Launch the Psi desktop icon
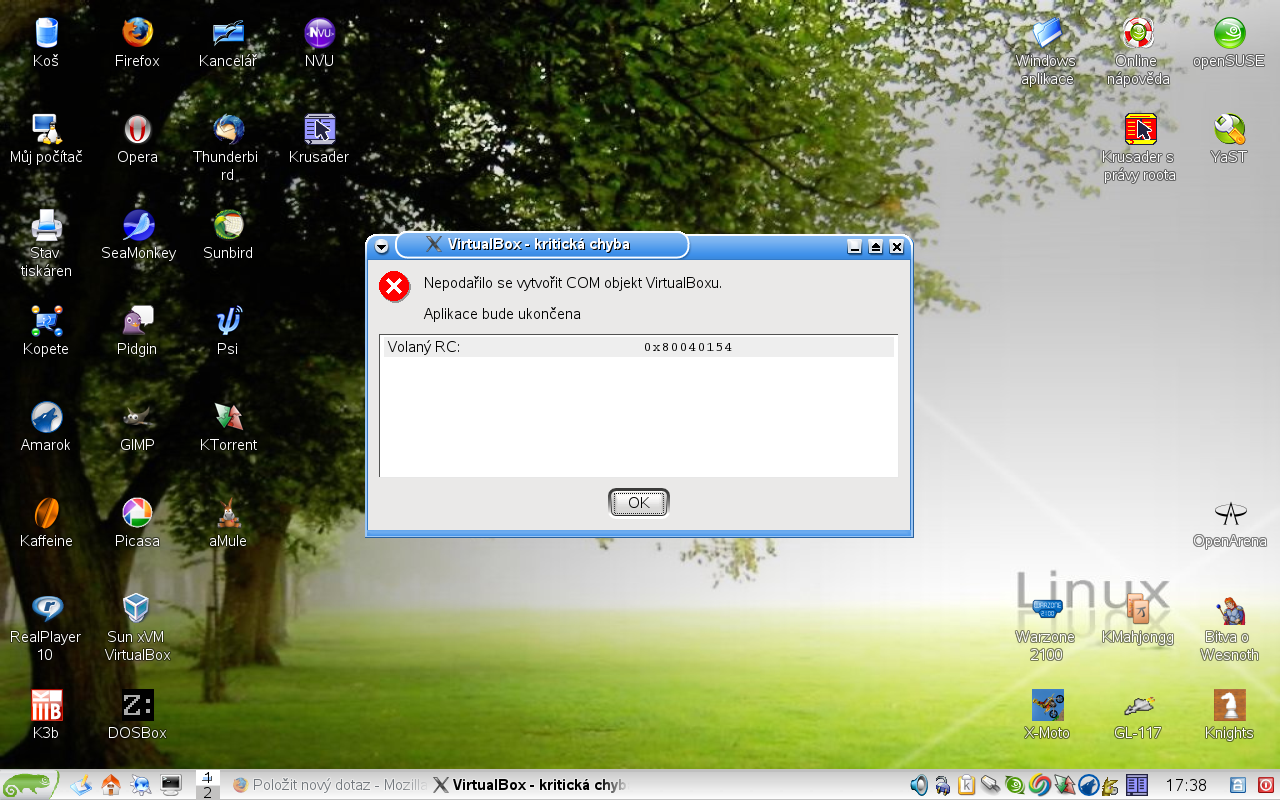 228,331
